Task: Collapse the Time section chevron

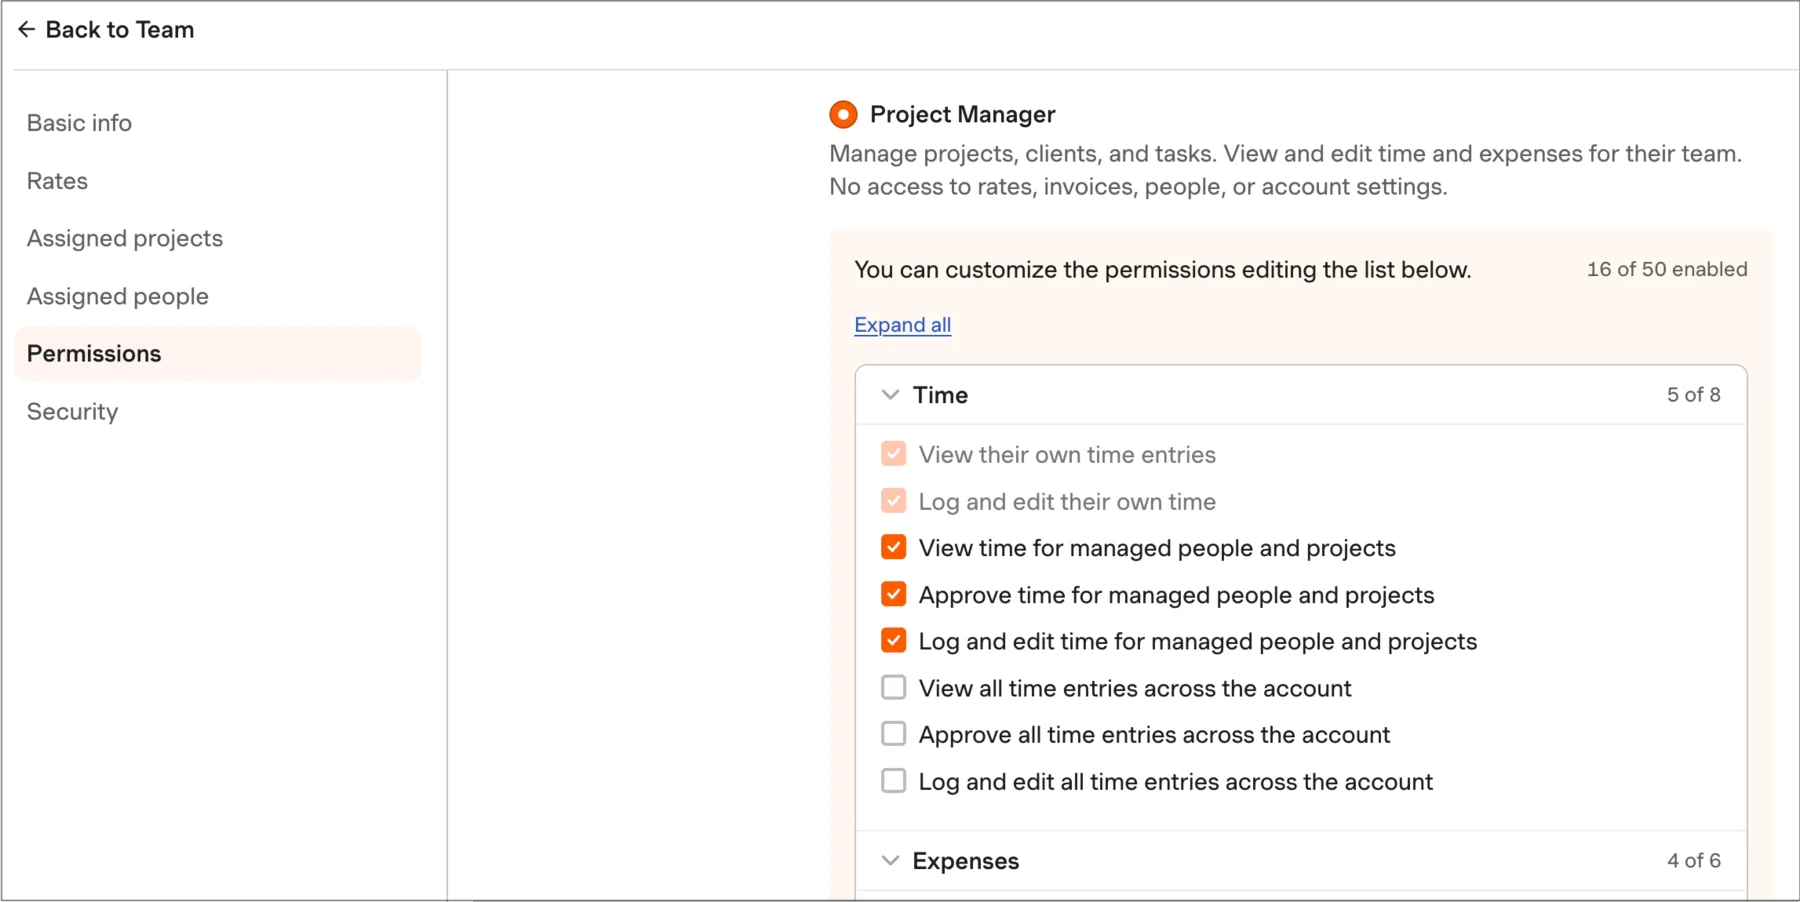Action: click(x=890, y=395)
